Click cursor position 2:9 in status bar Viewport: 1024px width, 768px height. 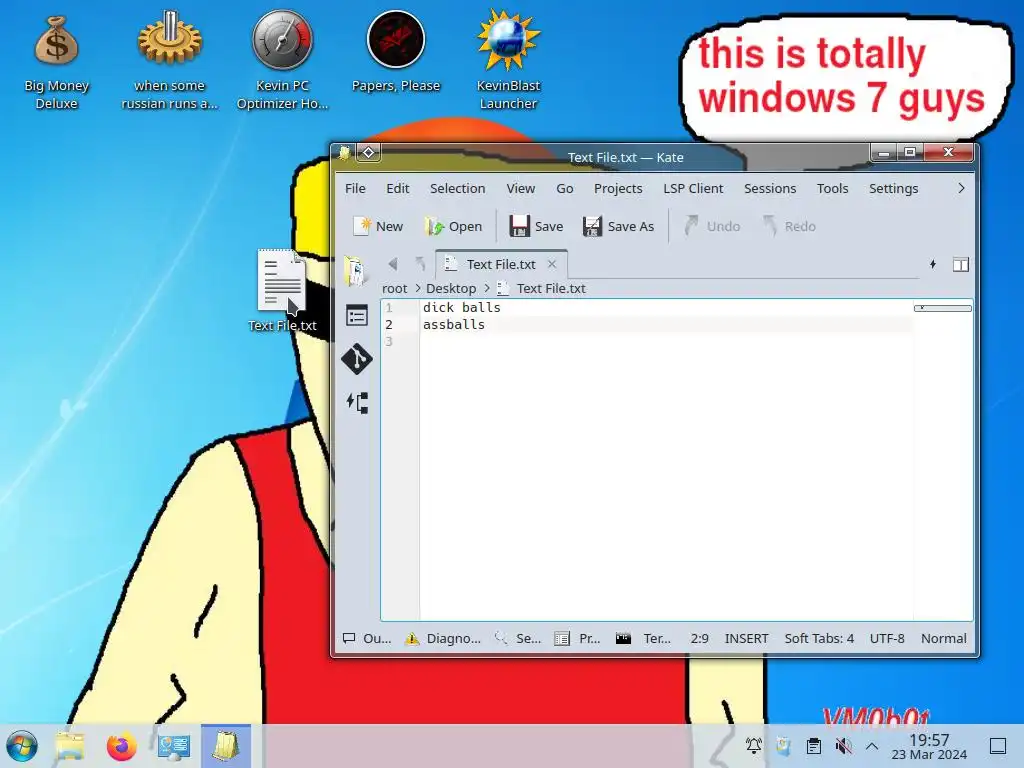[699, 639]
